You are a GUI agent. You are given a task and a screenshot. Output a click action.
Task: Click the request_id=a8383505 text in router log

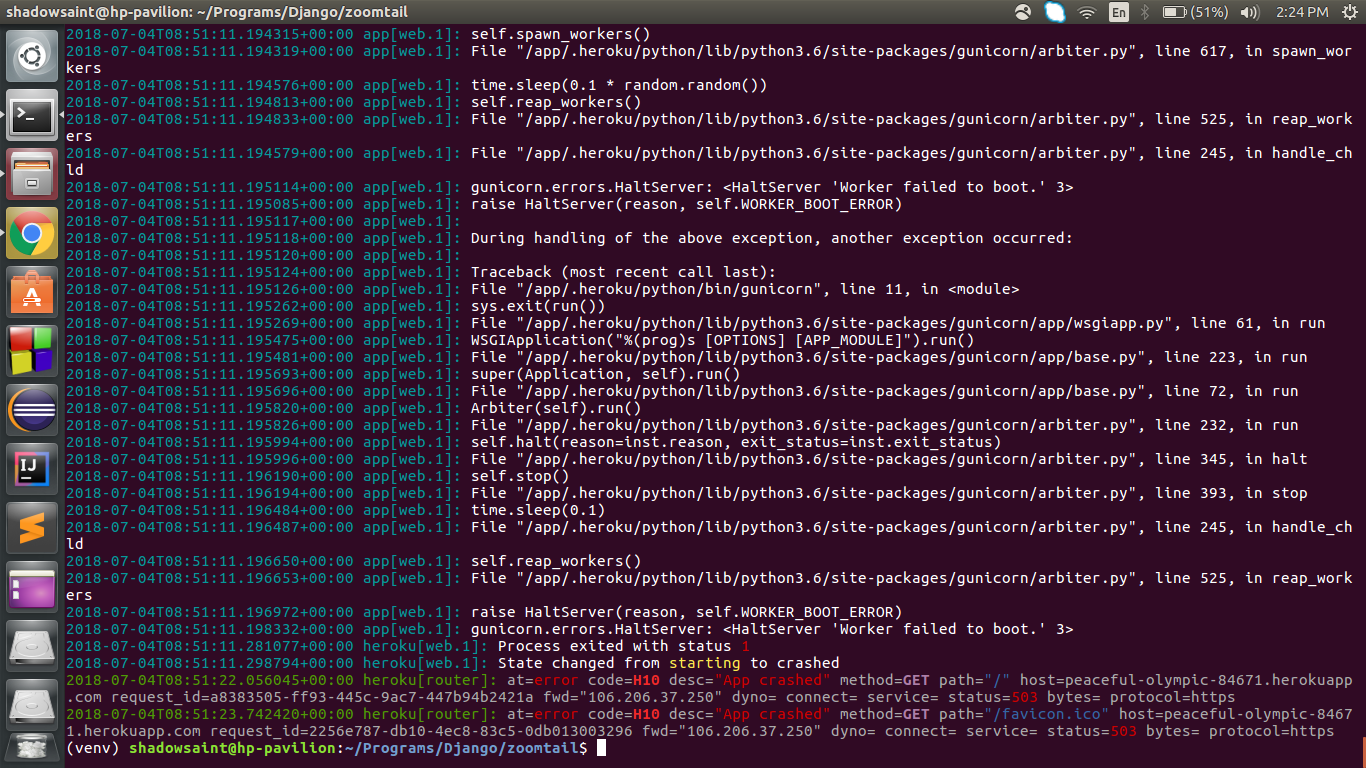(322, 697)
